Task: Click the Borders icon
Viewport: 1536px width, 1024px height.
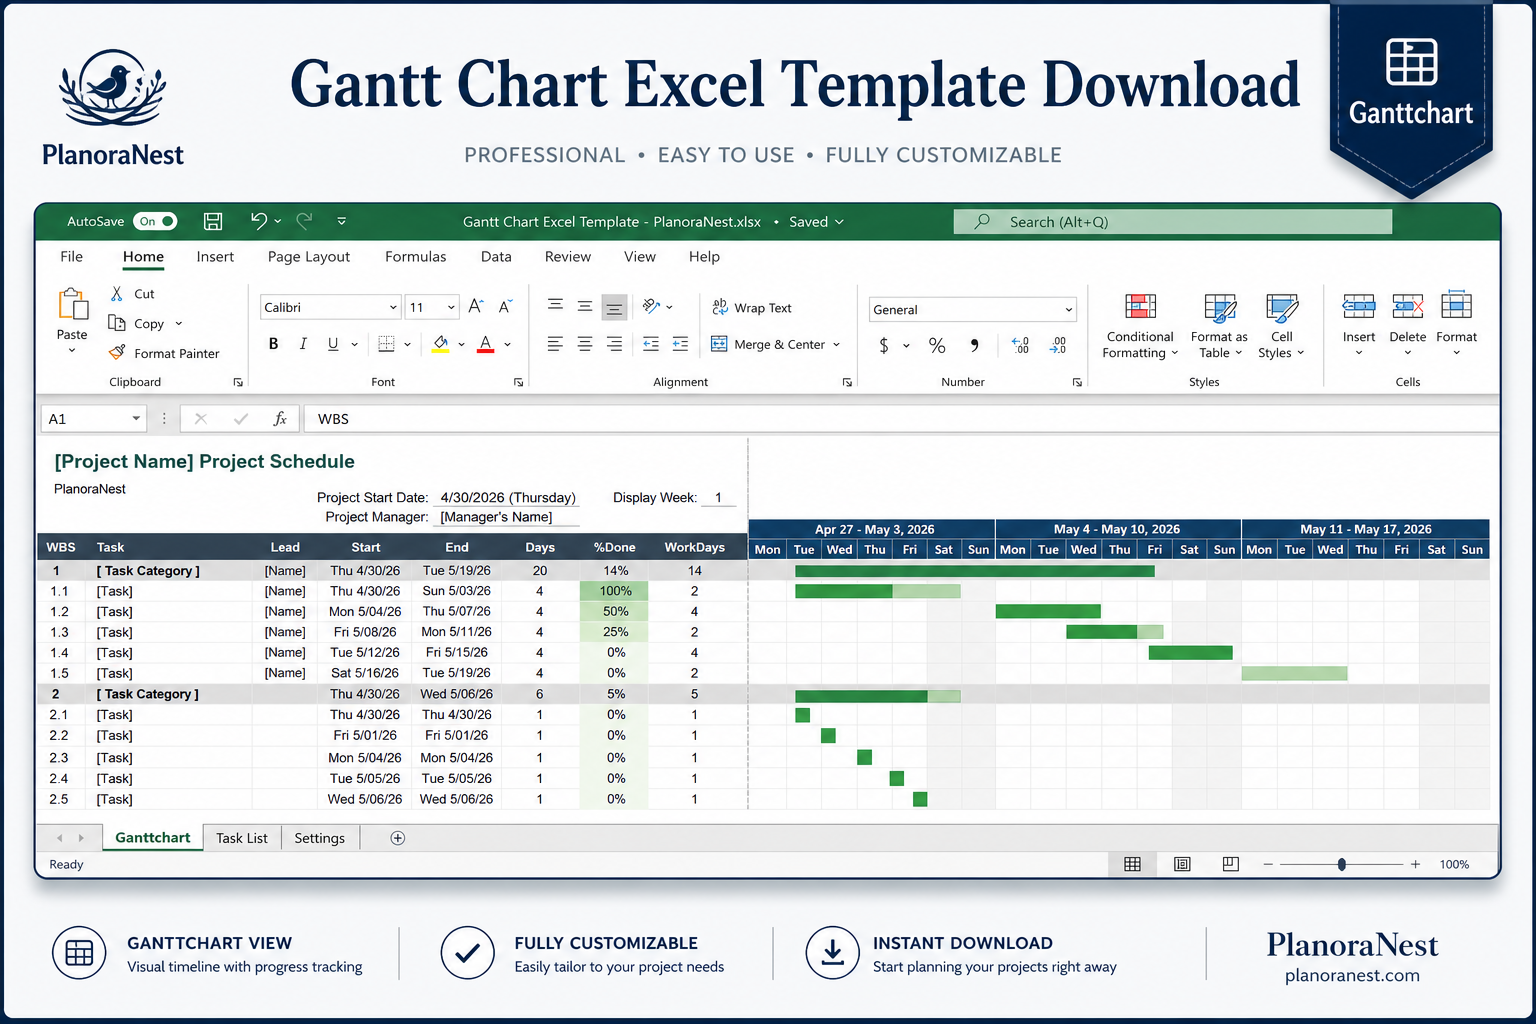Action: pyautogui.click(x=387, y=344)
